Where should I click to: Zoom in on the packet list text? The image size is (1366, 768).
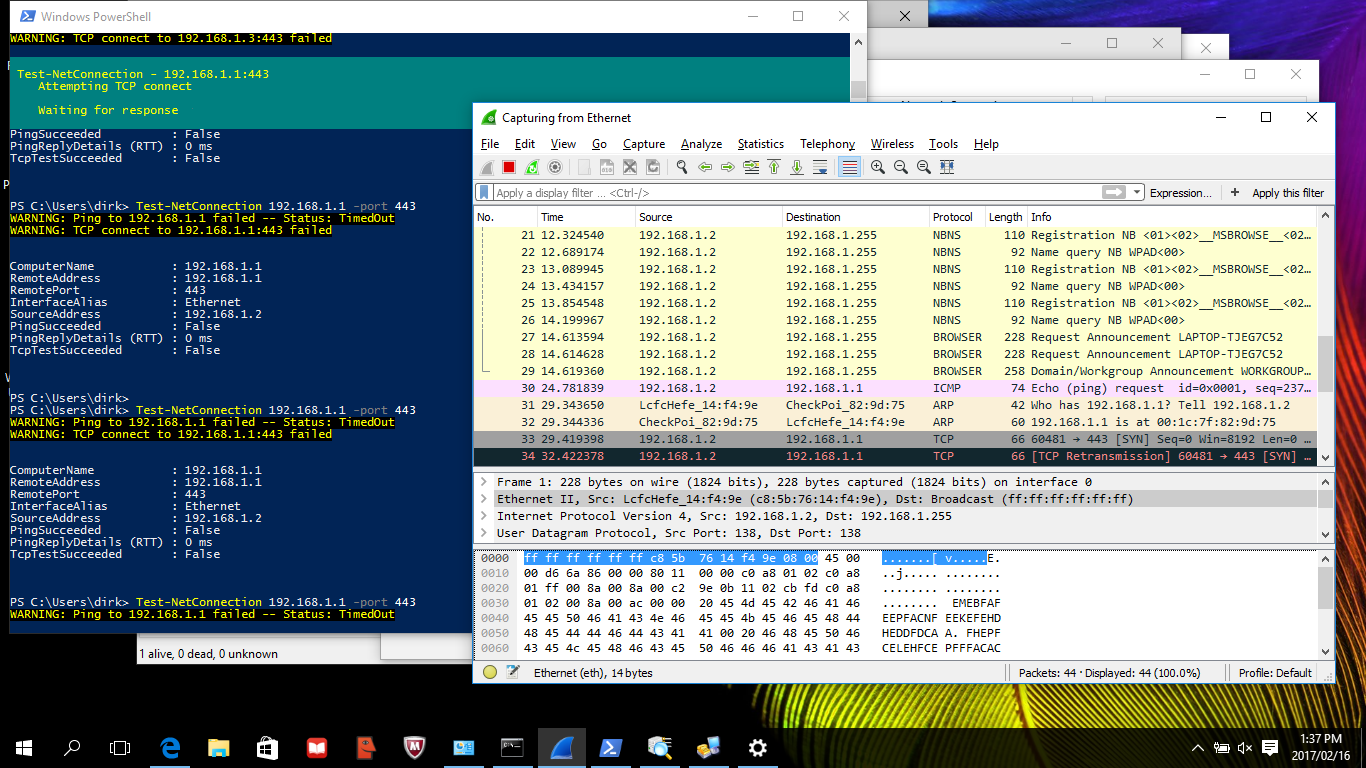tap(877, 168)
